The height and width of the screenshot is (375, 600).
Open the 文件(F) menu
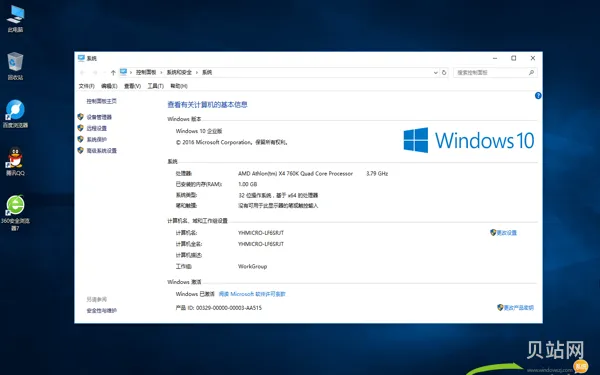(86, 86)
